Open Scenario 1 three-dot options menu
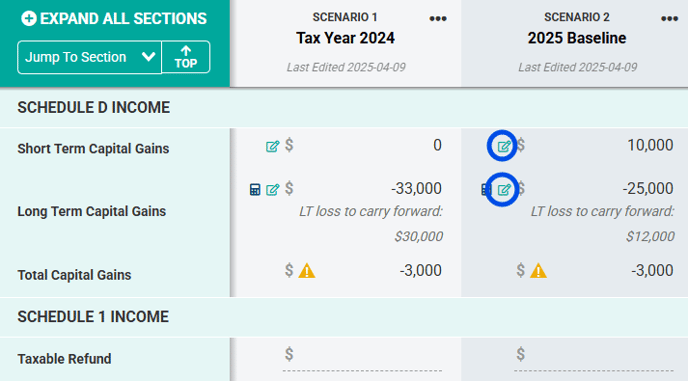688x381 pixels. [x=438, y=18]
